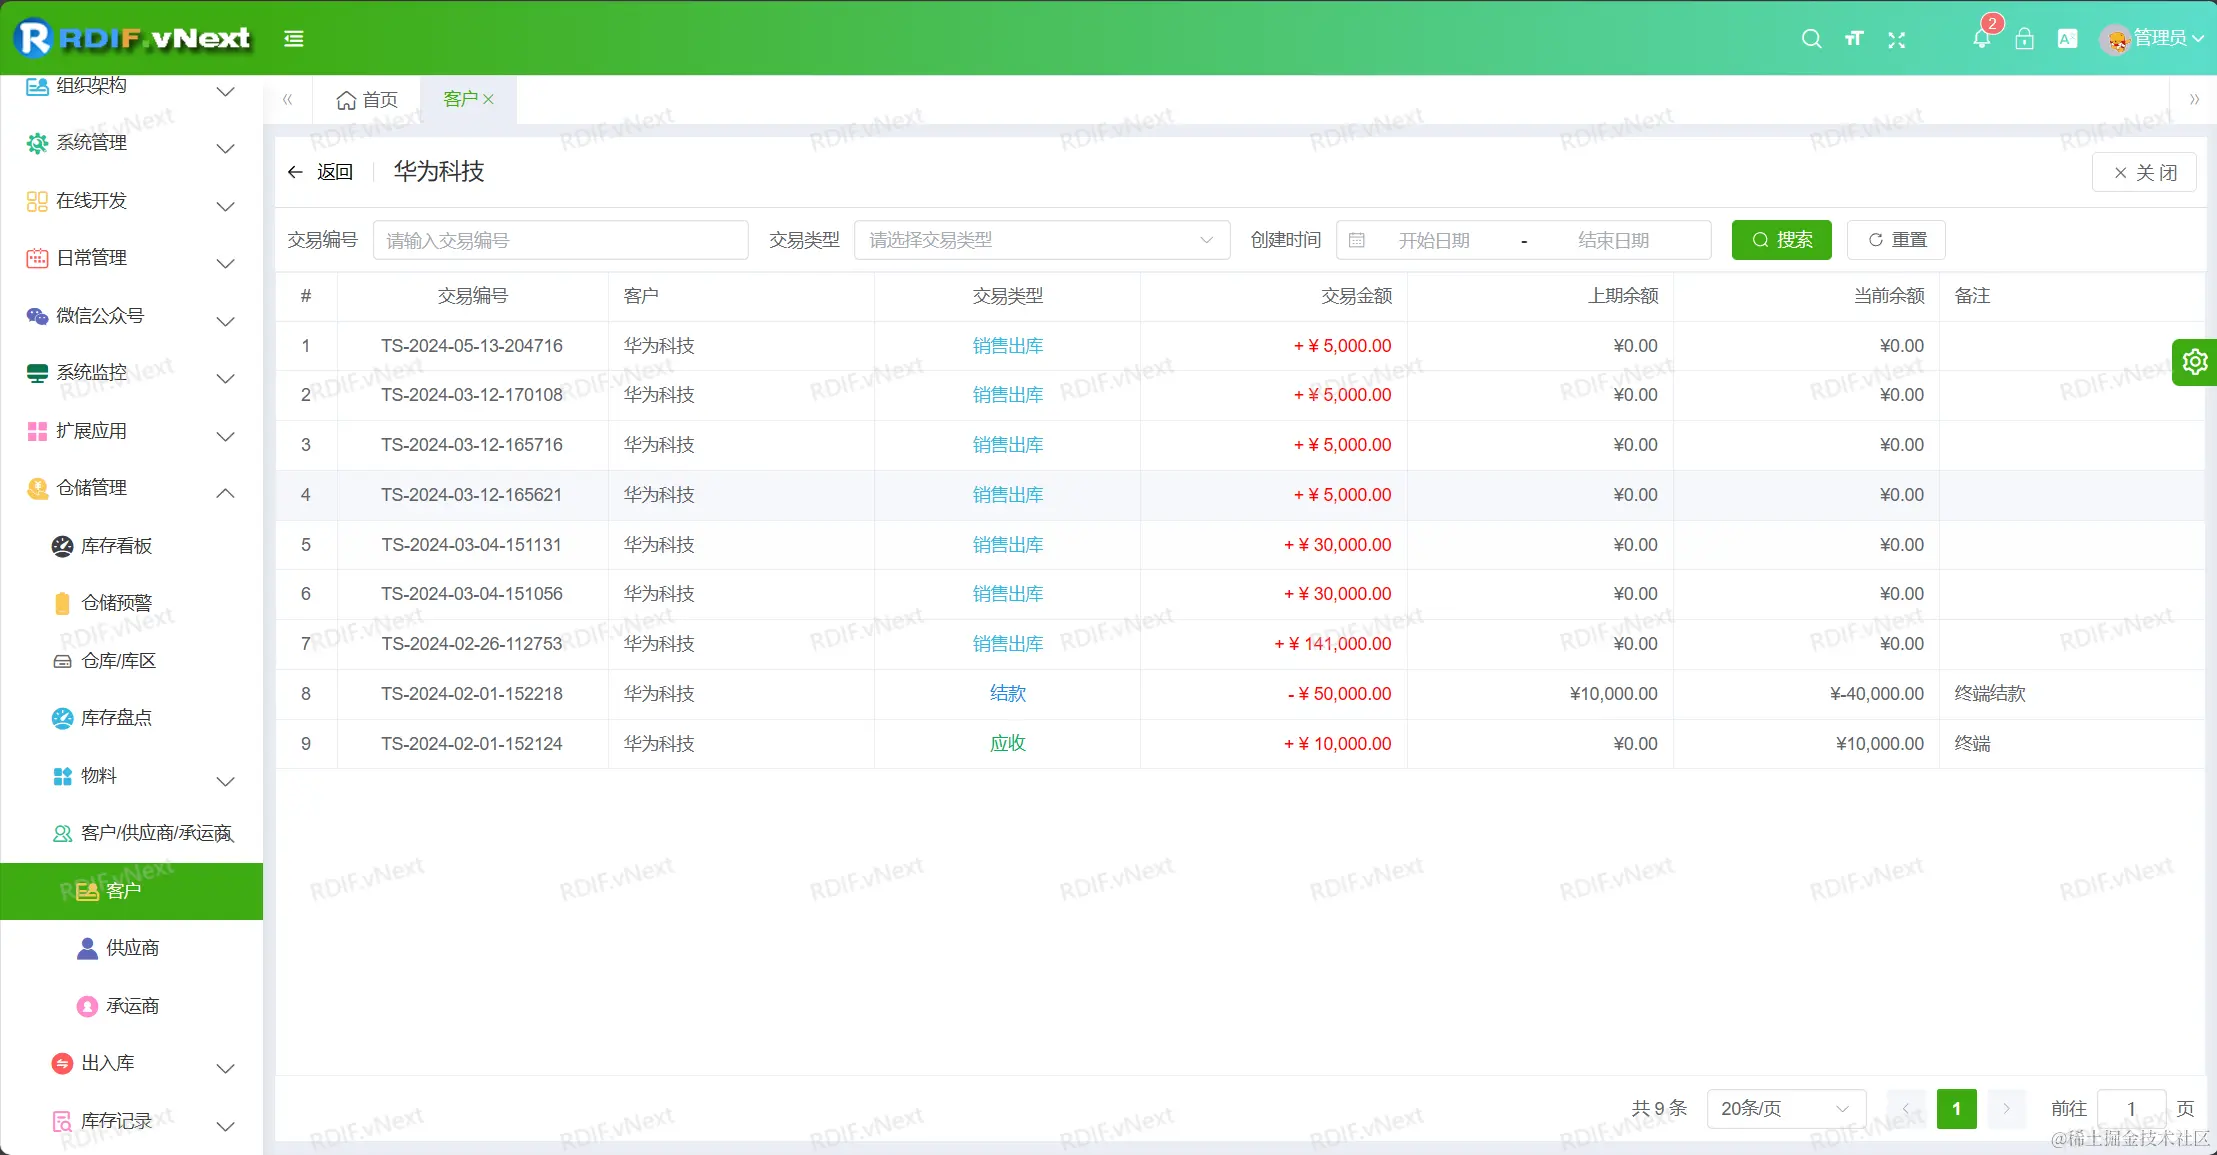Viewport: 2217px width, 1155px height.
Task: Collapse the 仓储管理 sidebar menu
Action: point(130,488)
